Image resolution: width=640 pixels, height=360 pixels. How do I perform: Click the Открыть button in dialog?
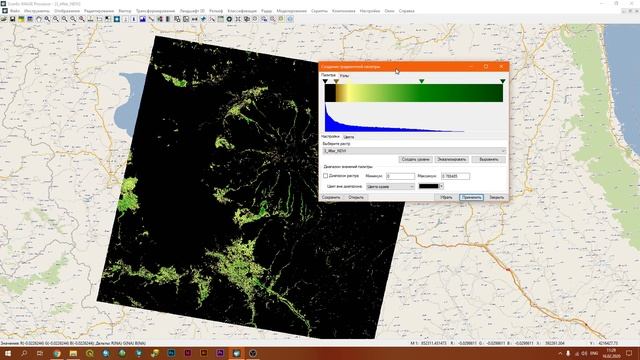click(x=356, y=198)
